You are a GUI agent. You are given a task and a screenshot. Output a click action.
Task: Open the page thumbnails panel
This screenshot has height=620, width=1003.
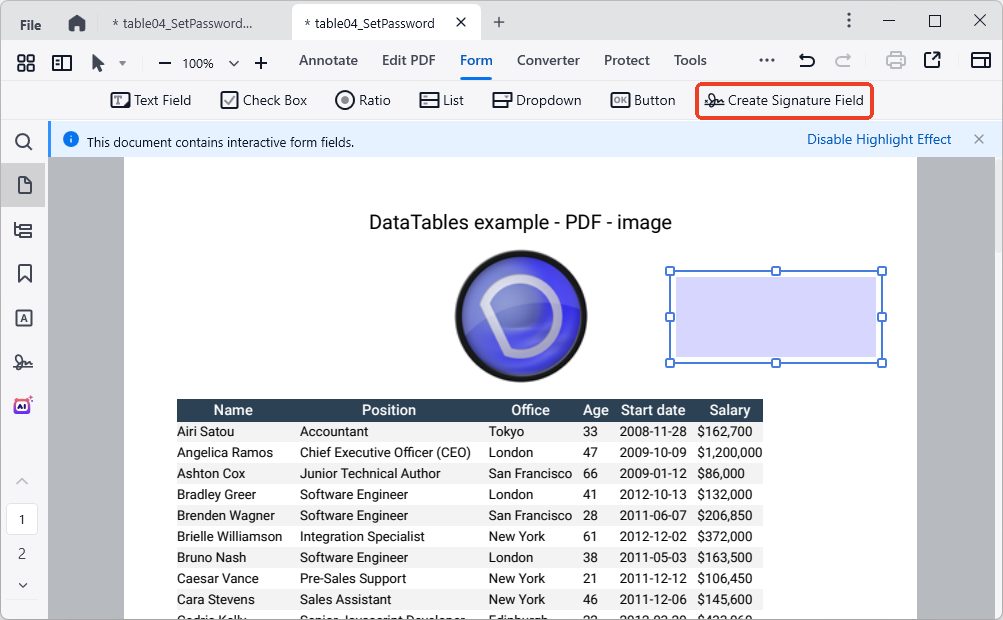tap(23, 184)
